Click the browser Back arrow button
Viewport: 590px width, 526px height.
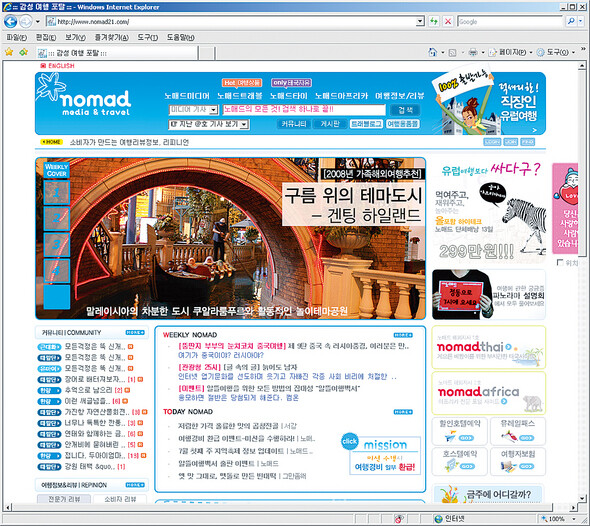(11, 22)
